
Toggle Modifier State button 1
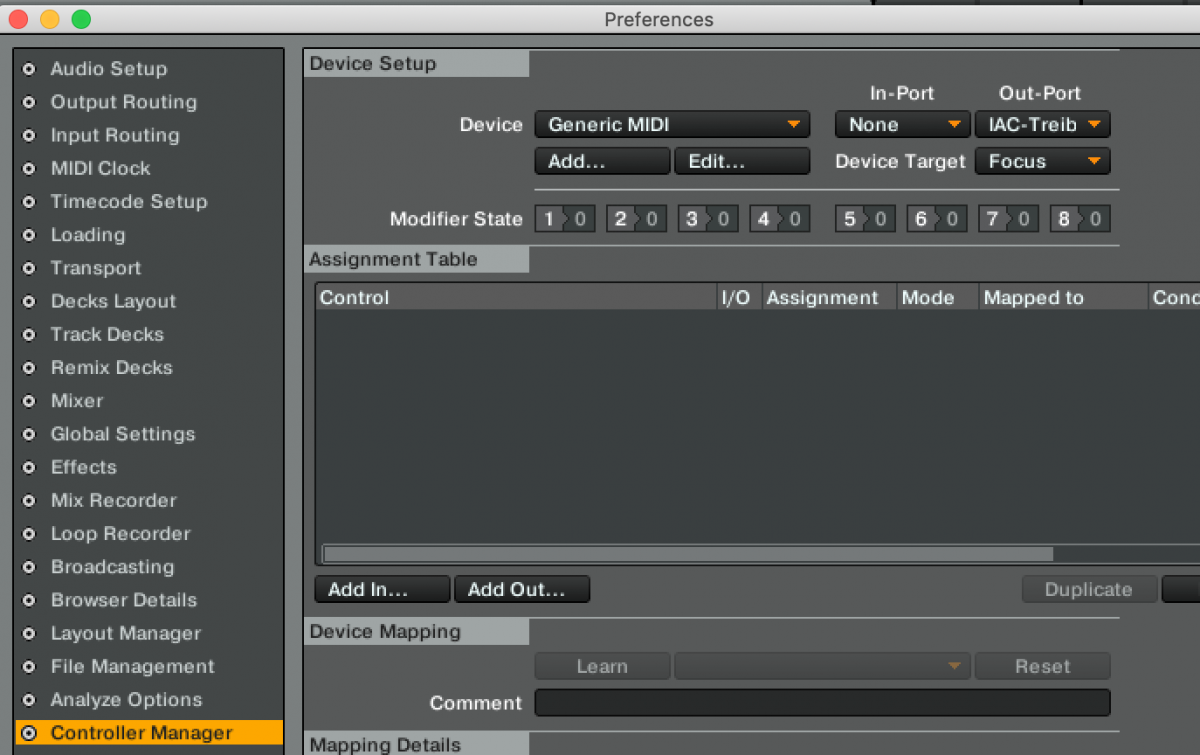coord(564,218)
